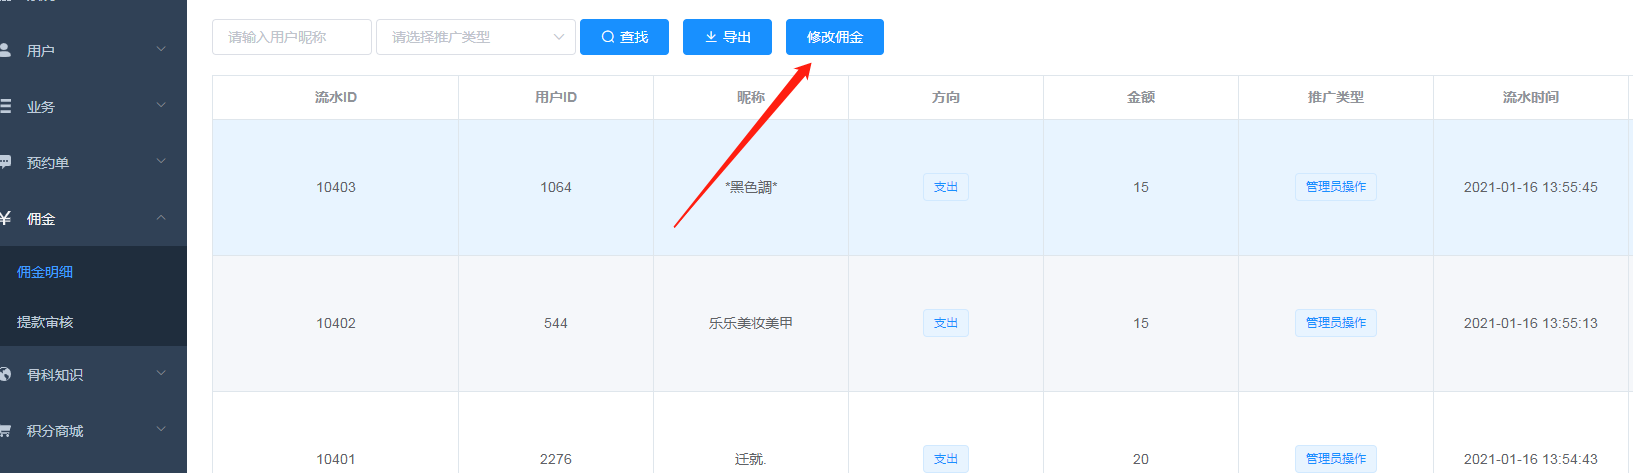1633x473 pixels.
Task: Click 支出 tag in row 10401
Action: click(x=946, y=459)
